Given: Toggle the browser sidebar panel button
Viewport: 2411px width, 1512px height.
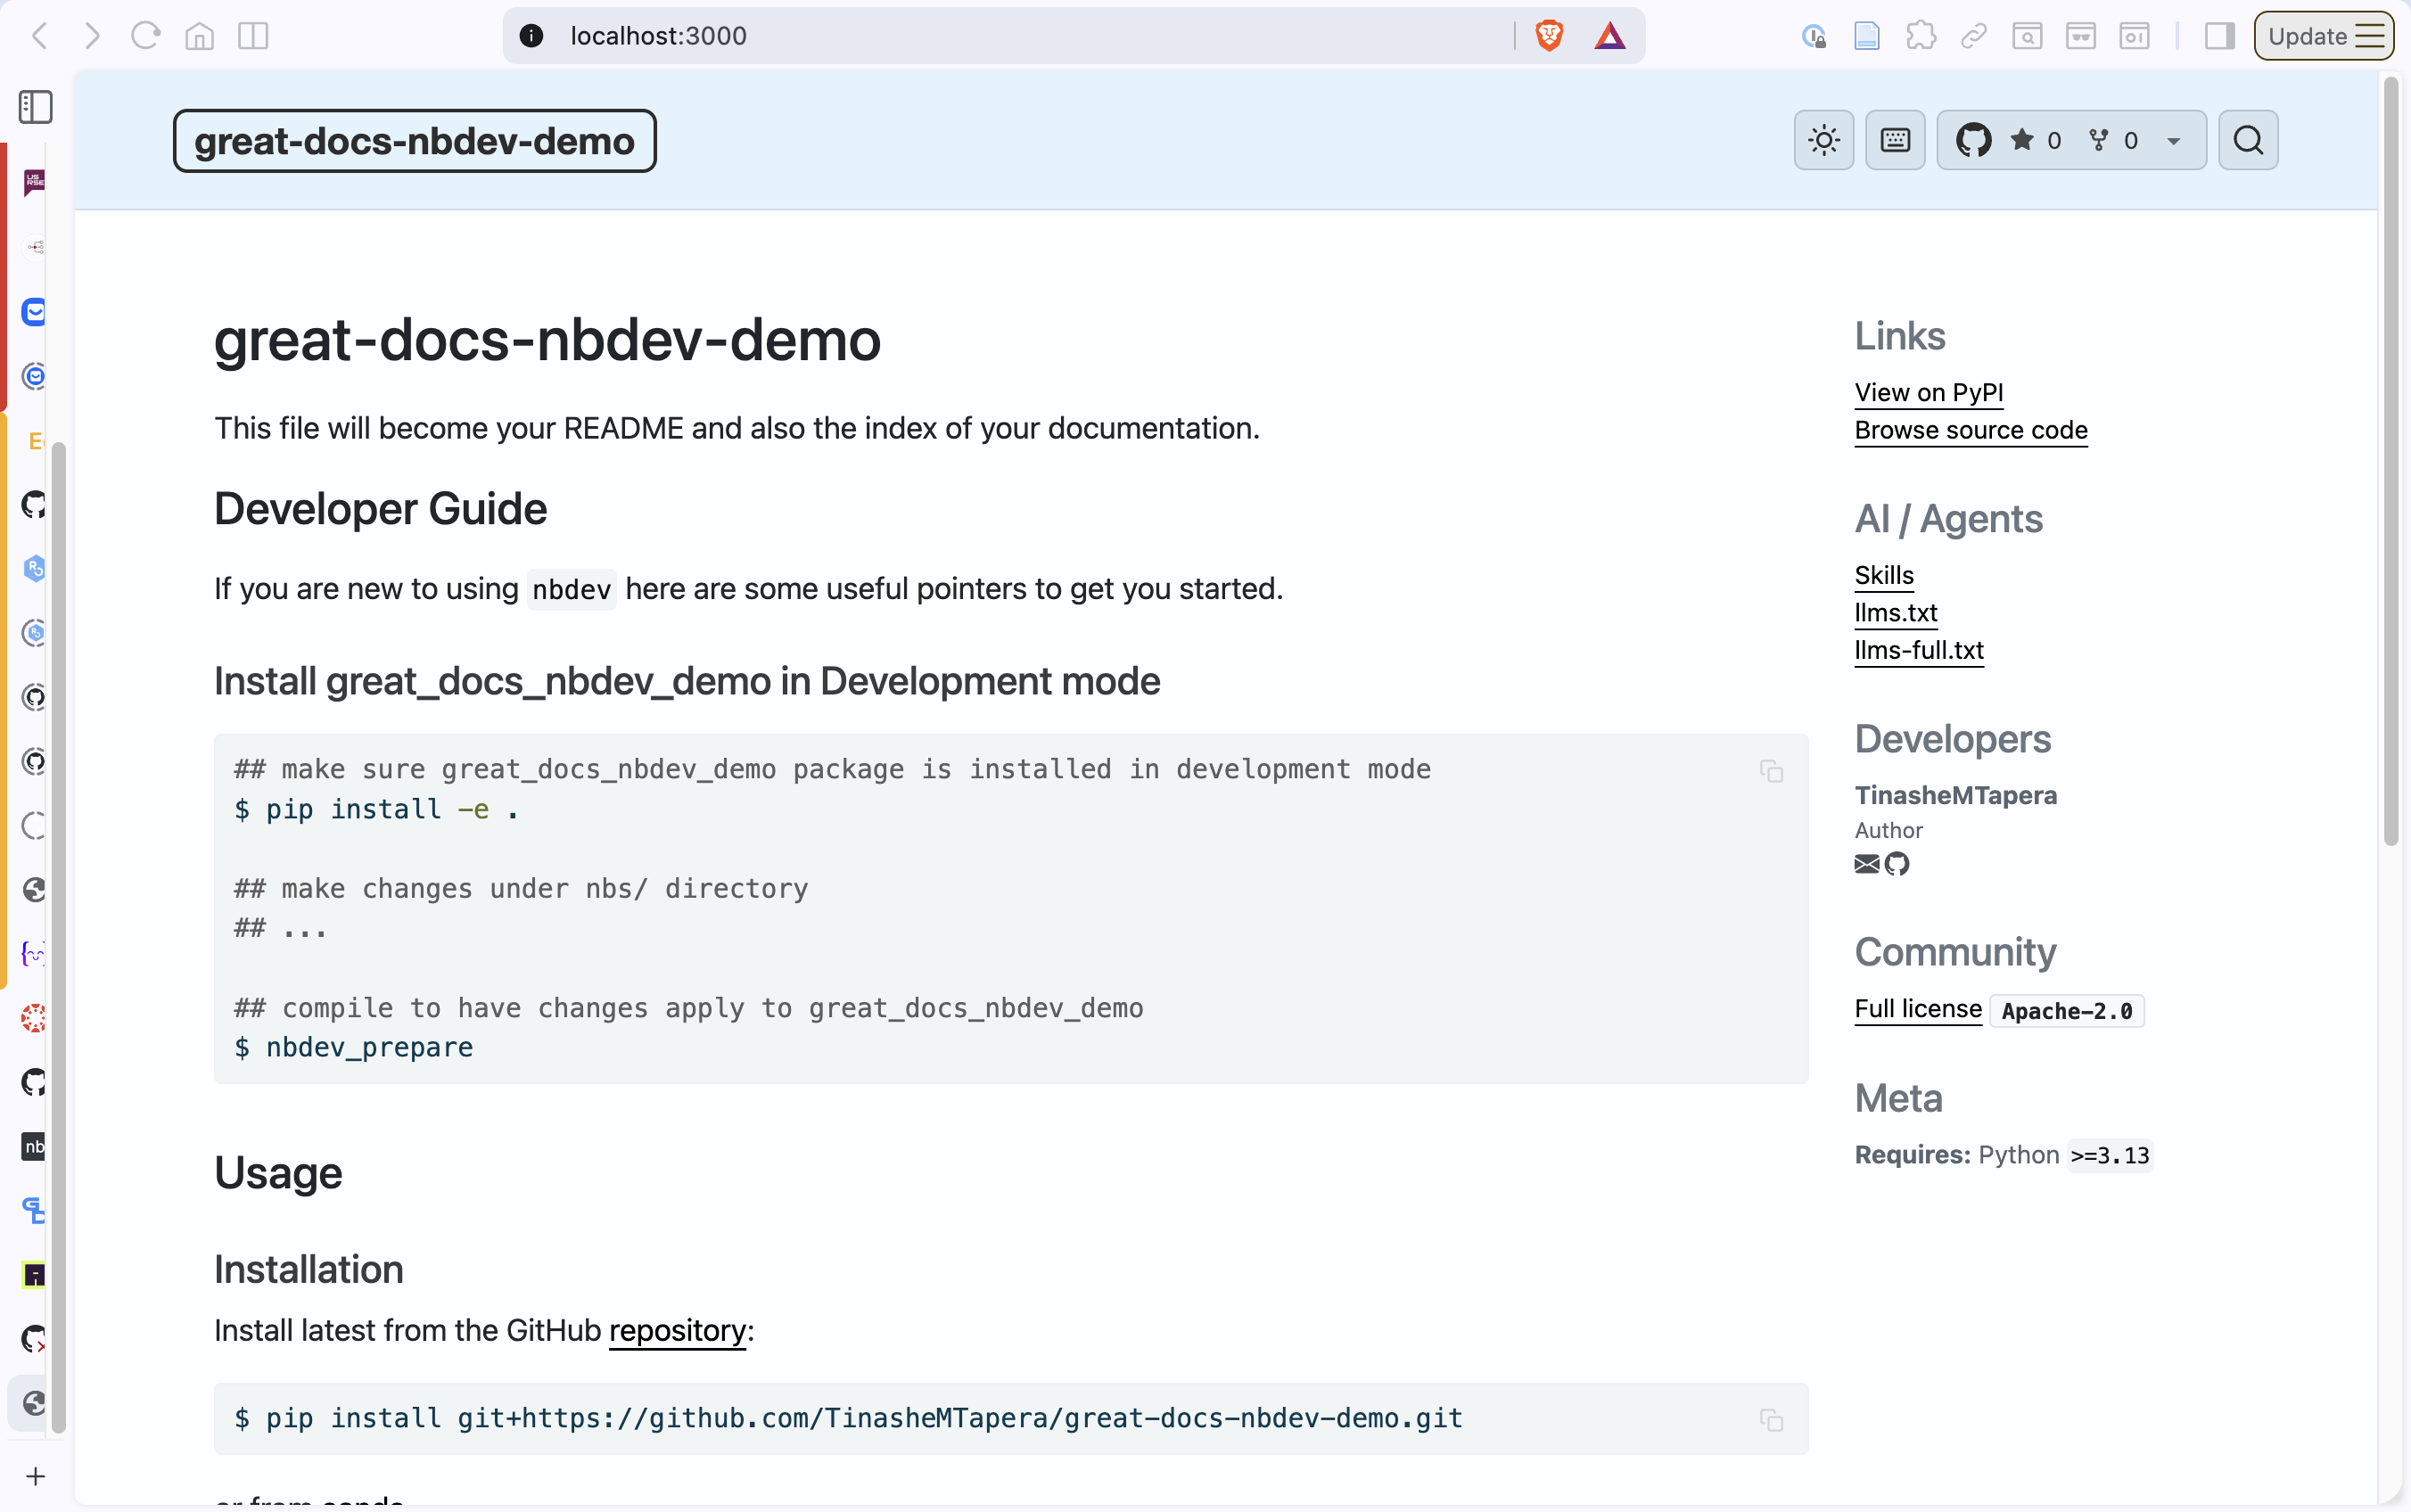Looking at the screenshot, I should [2219, 36].
